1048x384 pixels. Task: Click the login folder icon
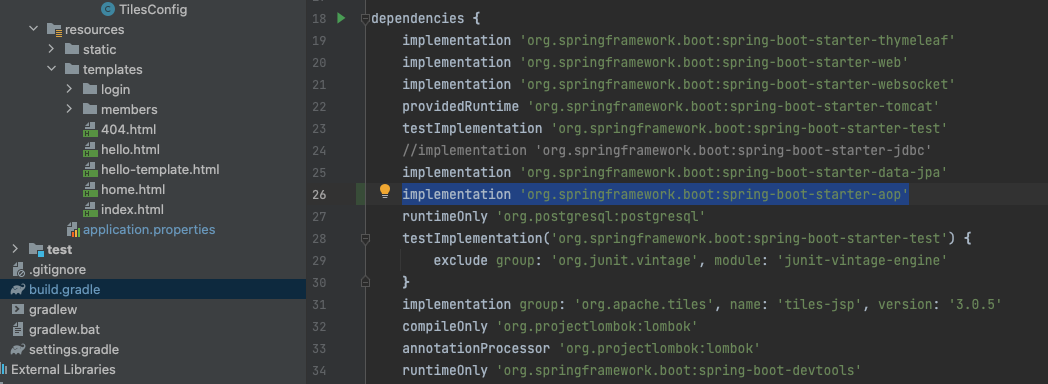[x=90, y=89]
